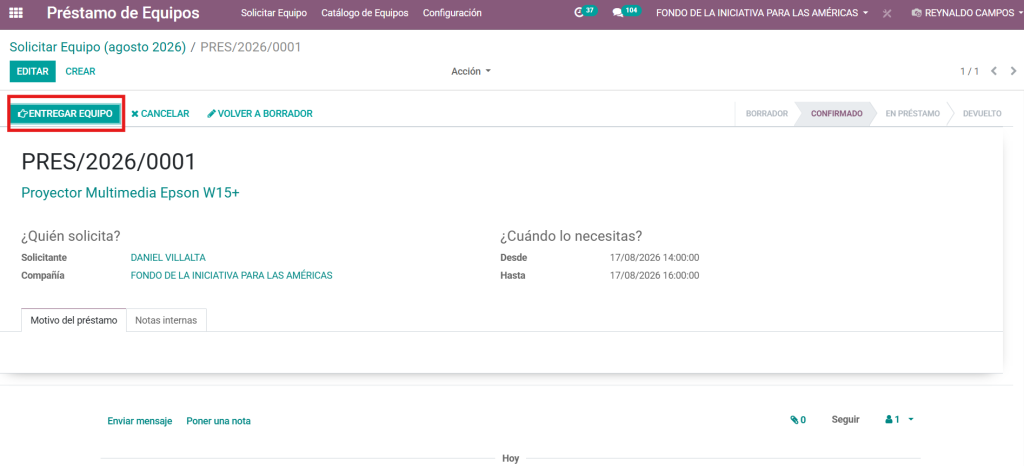Open Catálogo de Equipos menu
This screenshot has height=466, width=1024.
(364, 13)
